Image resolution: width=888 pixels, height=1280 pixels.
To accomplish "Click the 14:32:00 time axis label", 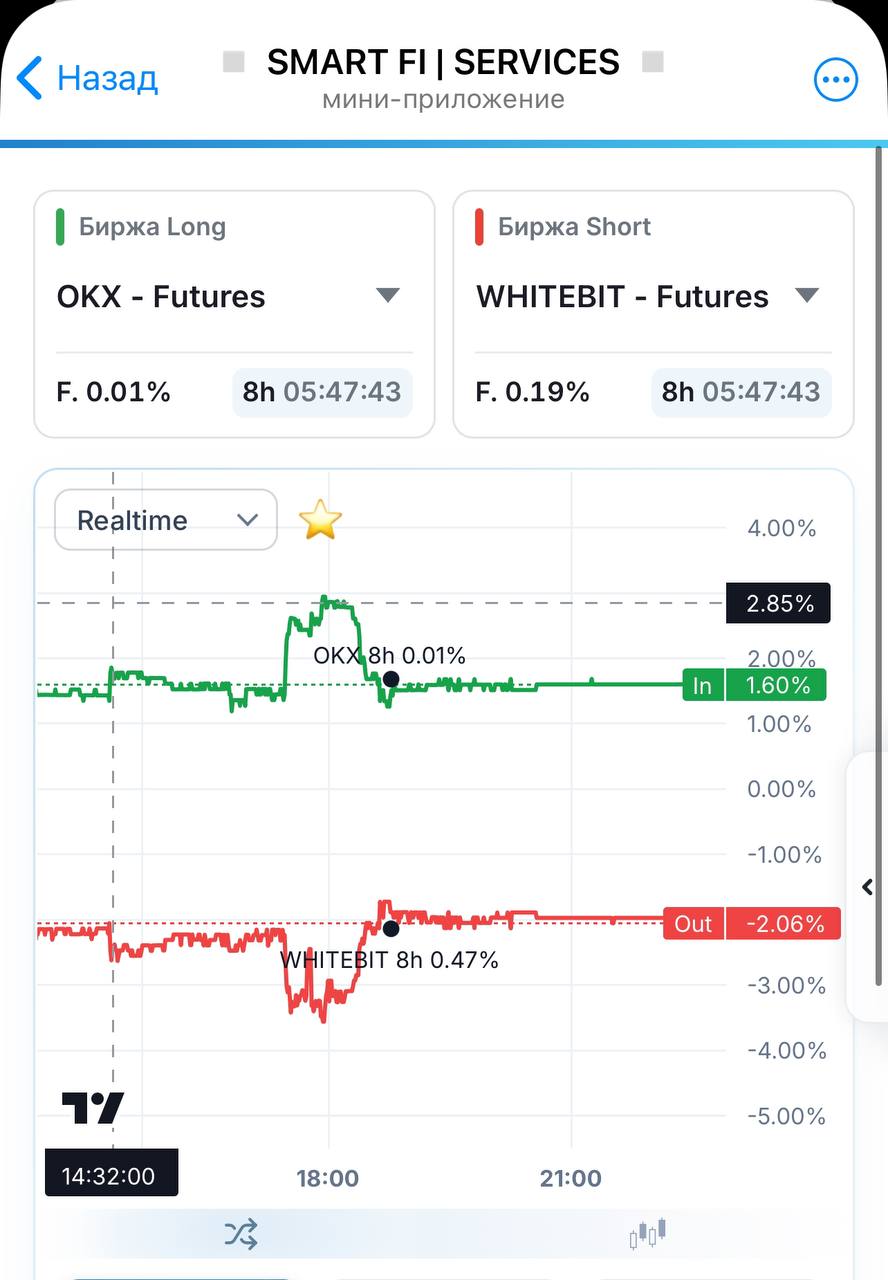I will pyautogui.click(x=111, y=1175).
